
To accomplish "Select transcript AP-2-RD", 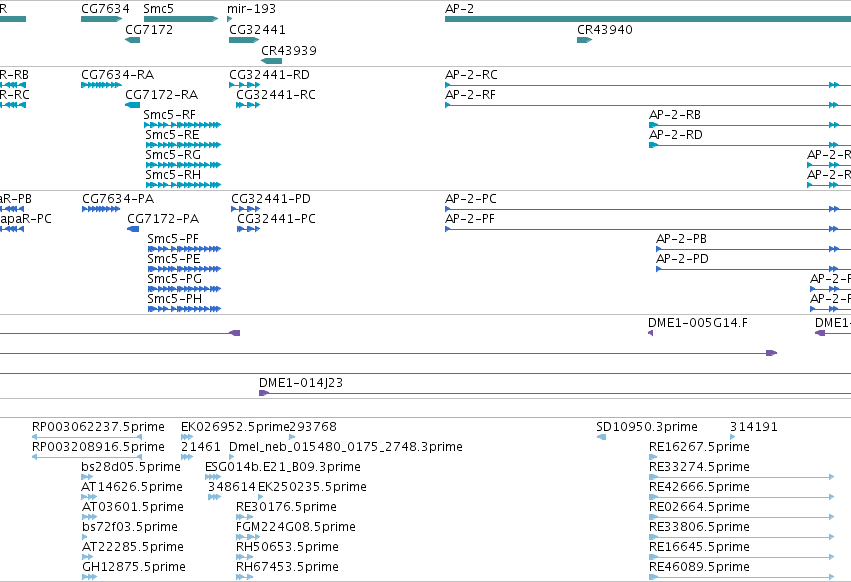I will (x=676, y=135).
